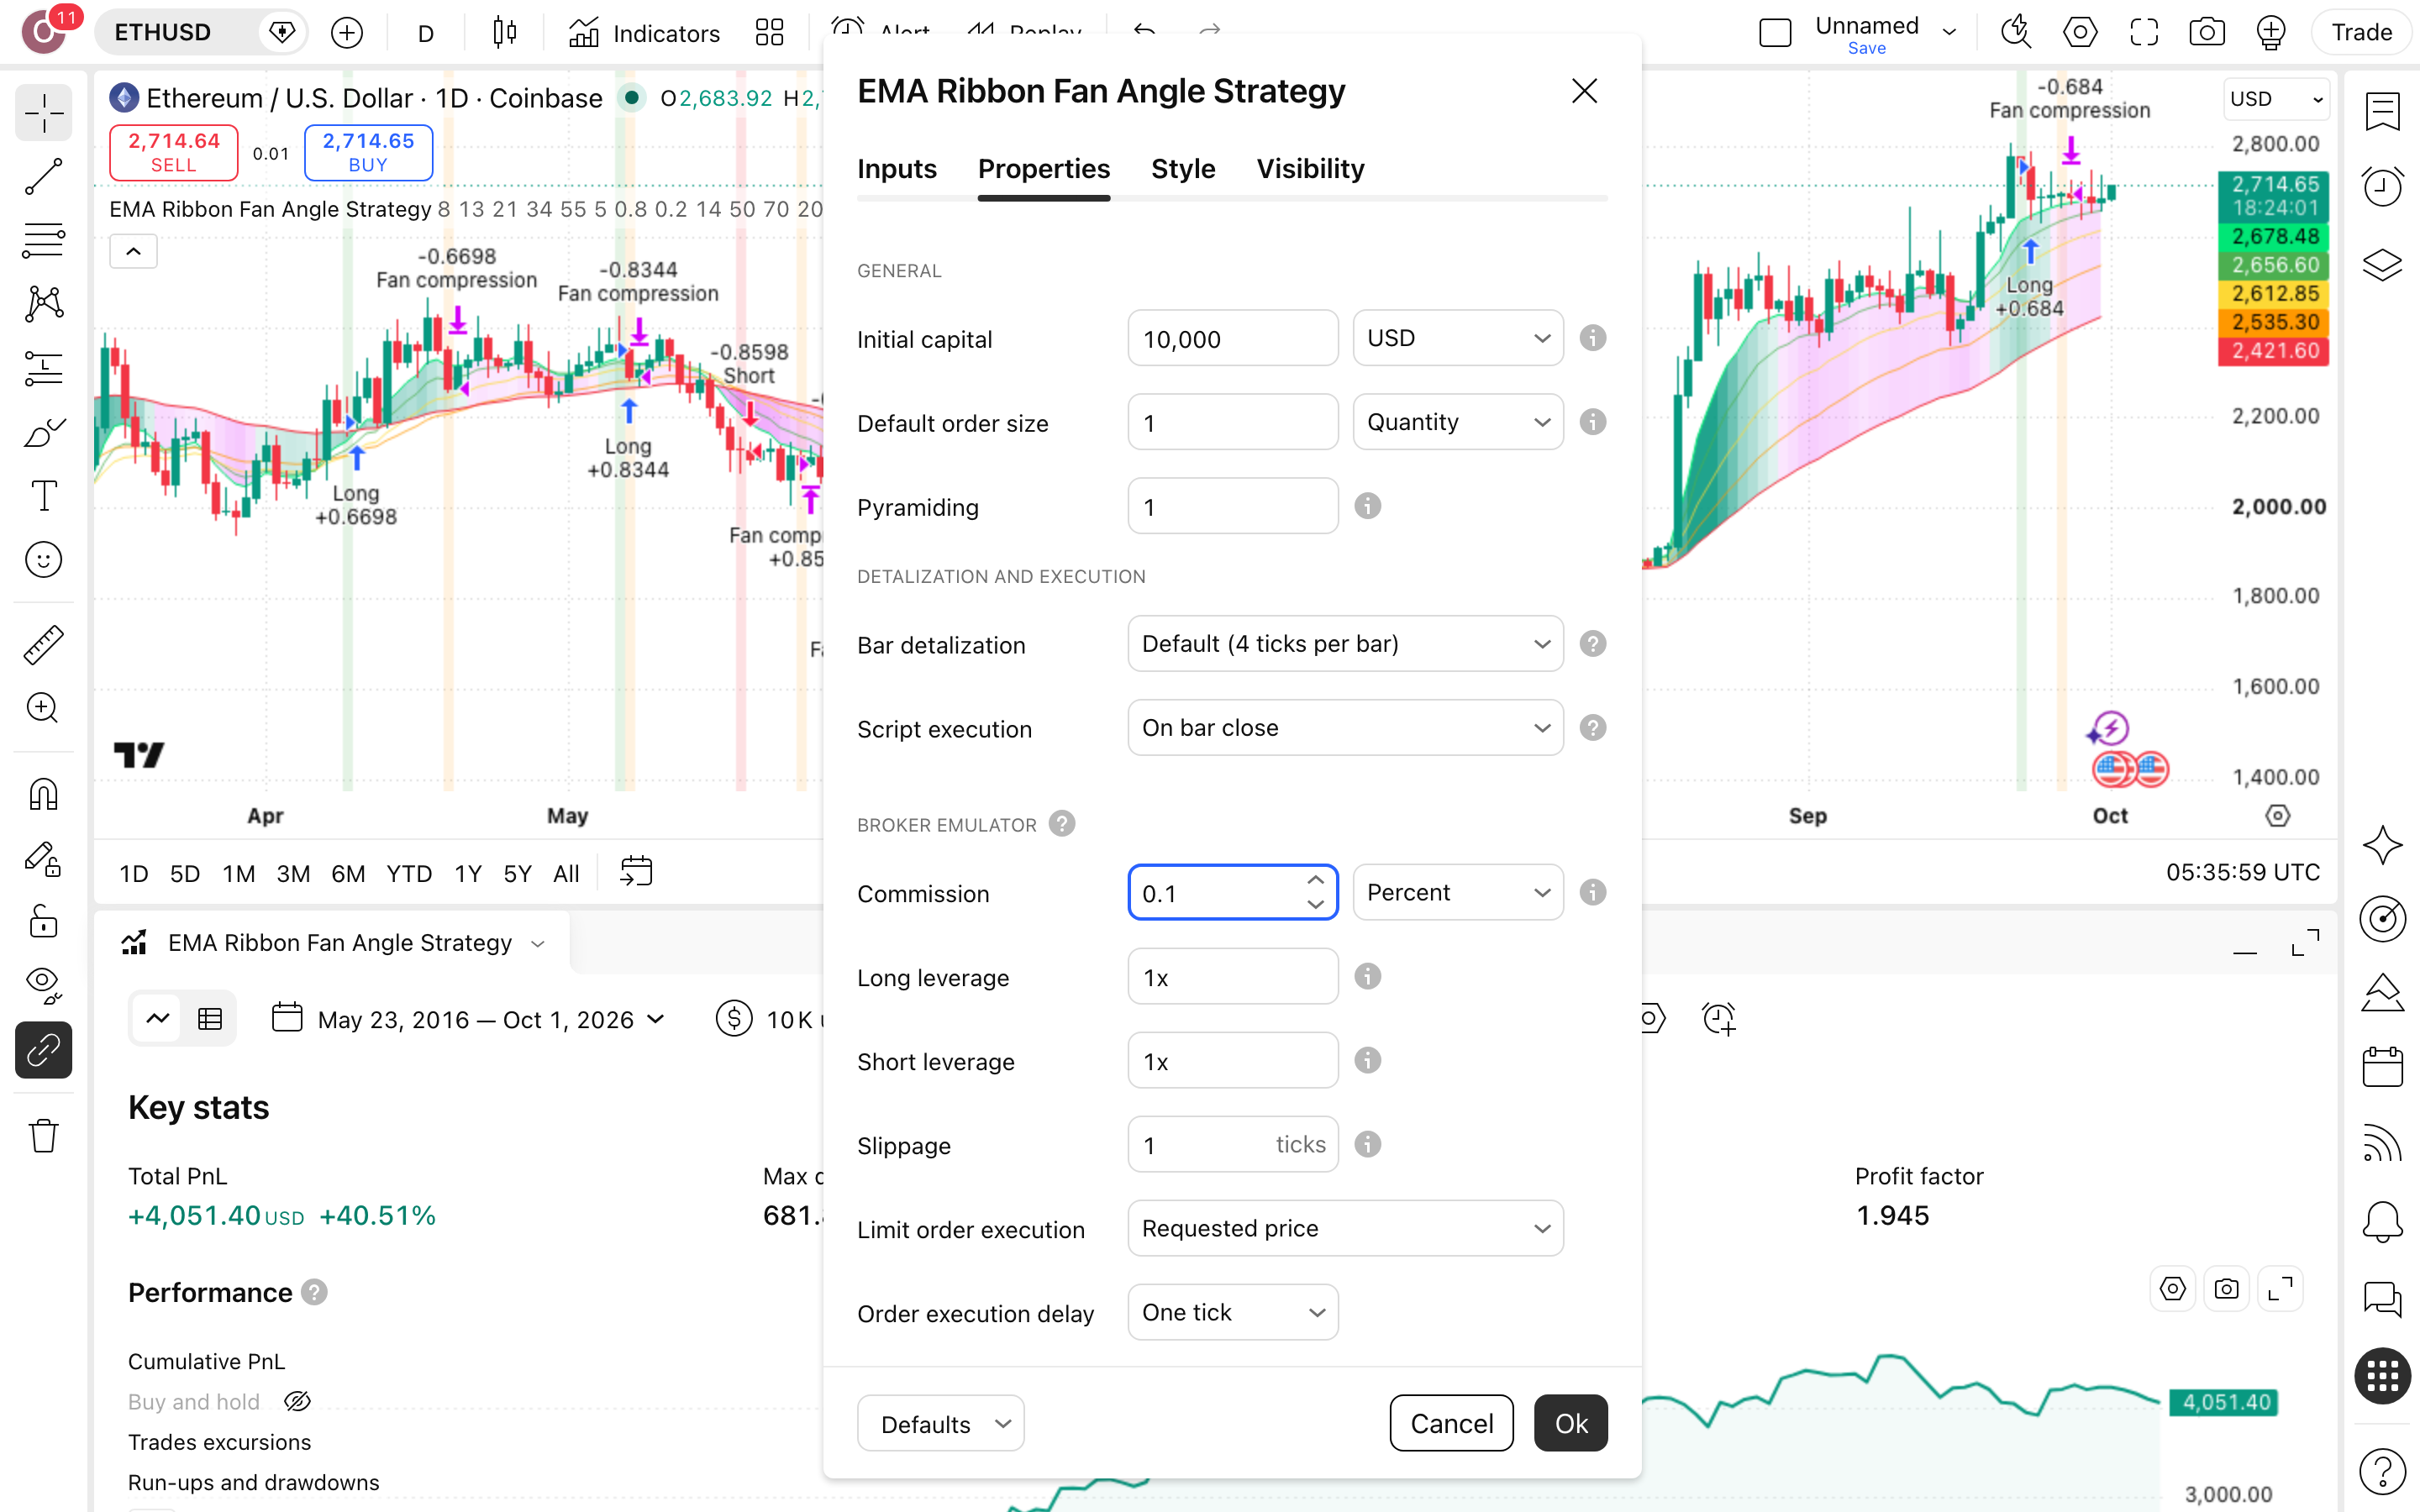Select the 6M time range
This screenshot has width=2420, height=1512.
click(347, 873)
